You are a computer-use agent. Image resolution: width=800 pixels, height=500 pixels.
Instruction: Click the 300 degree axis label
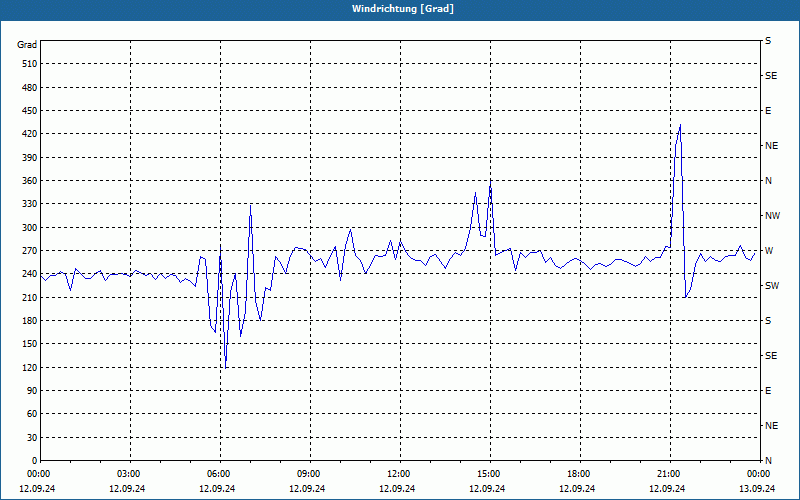30,228
